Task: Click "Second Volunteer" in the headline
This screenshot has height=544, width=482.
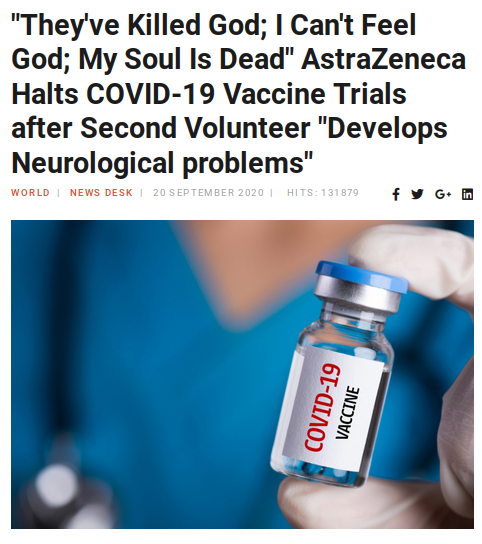Action: pyautogui.click(x=195, y=128)
